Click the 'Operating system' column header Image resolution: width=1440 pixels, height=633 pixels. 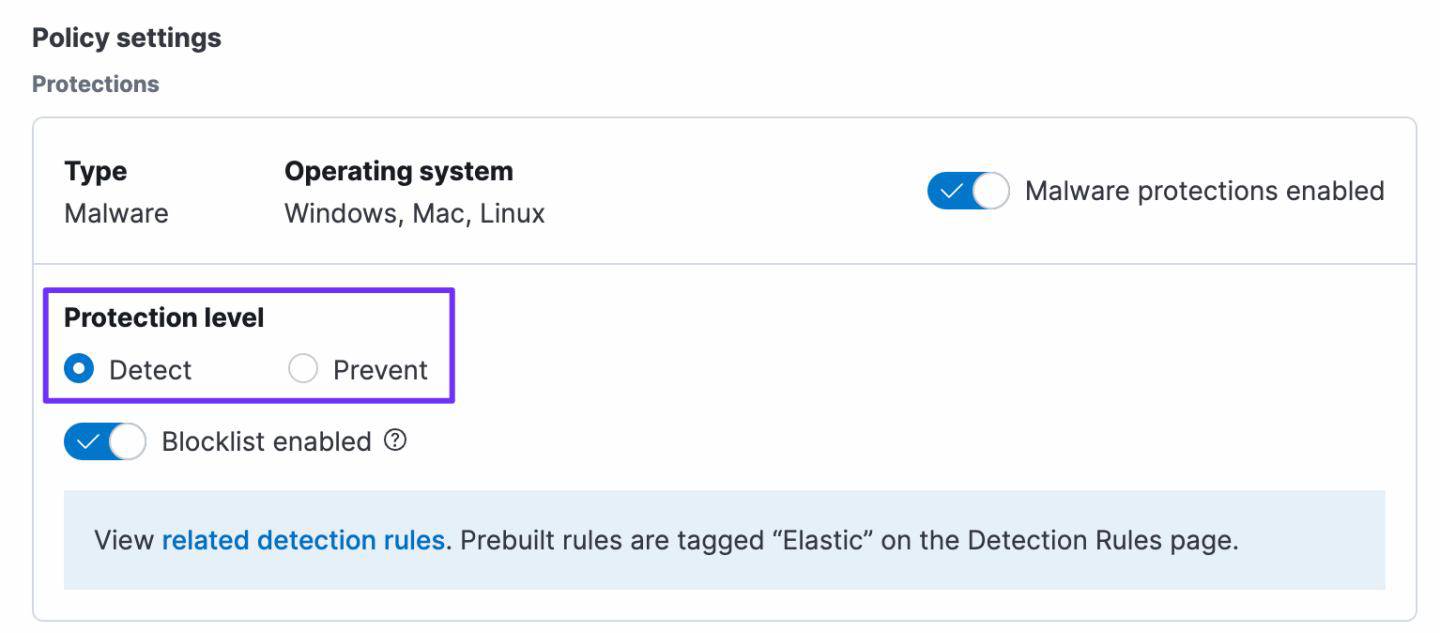click(x=398, y=171)
